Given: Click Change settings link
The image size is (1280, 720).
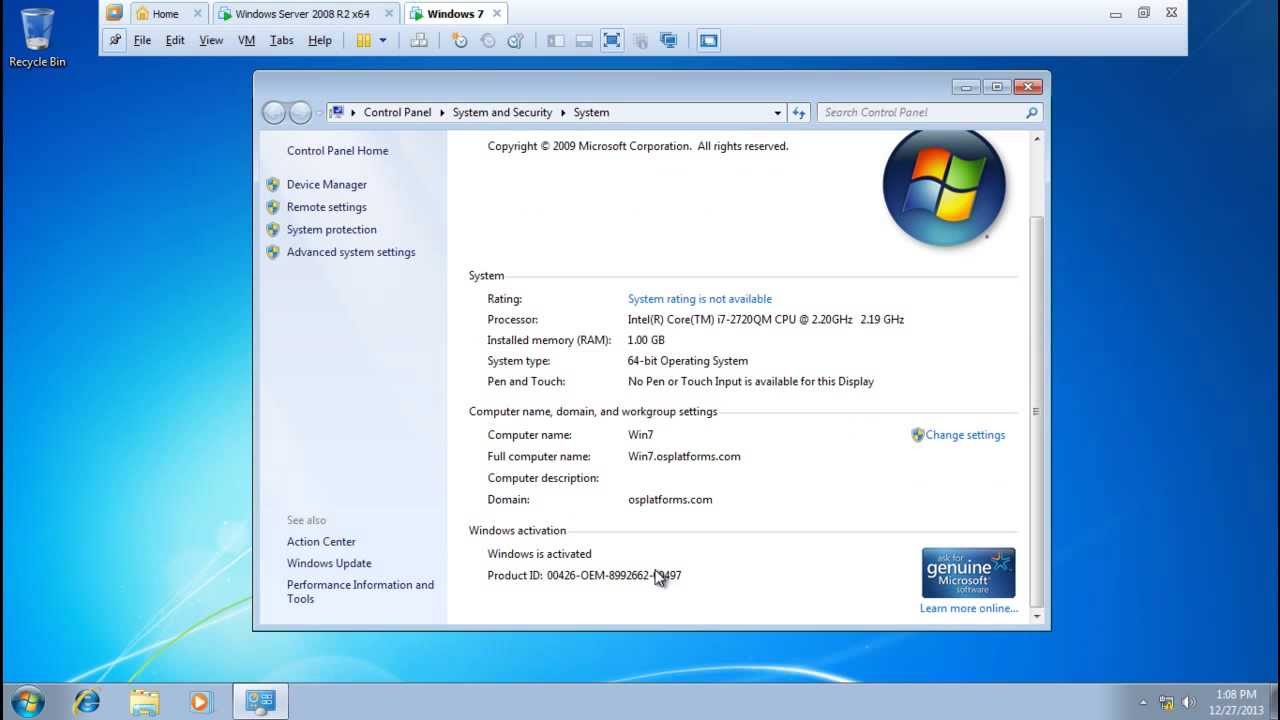Looking at the screenshot, I should click(x=965, y=435).
